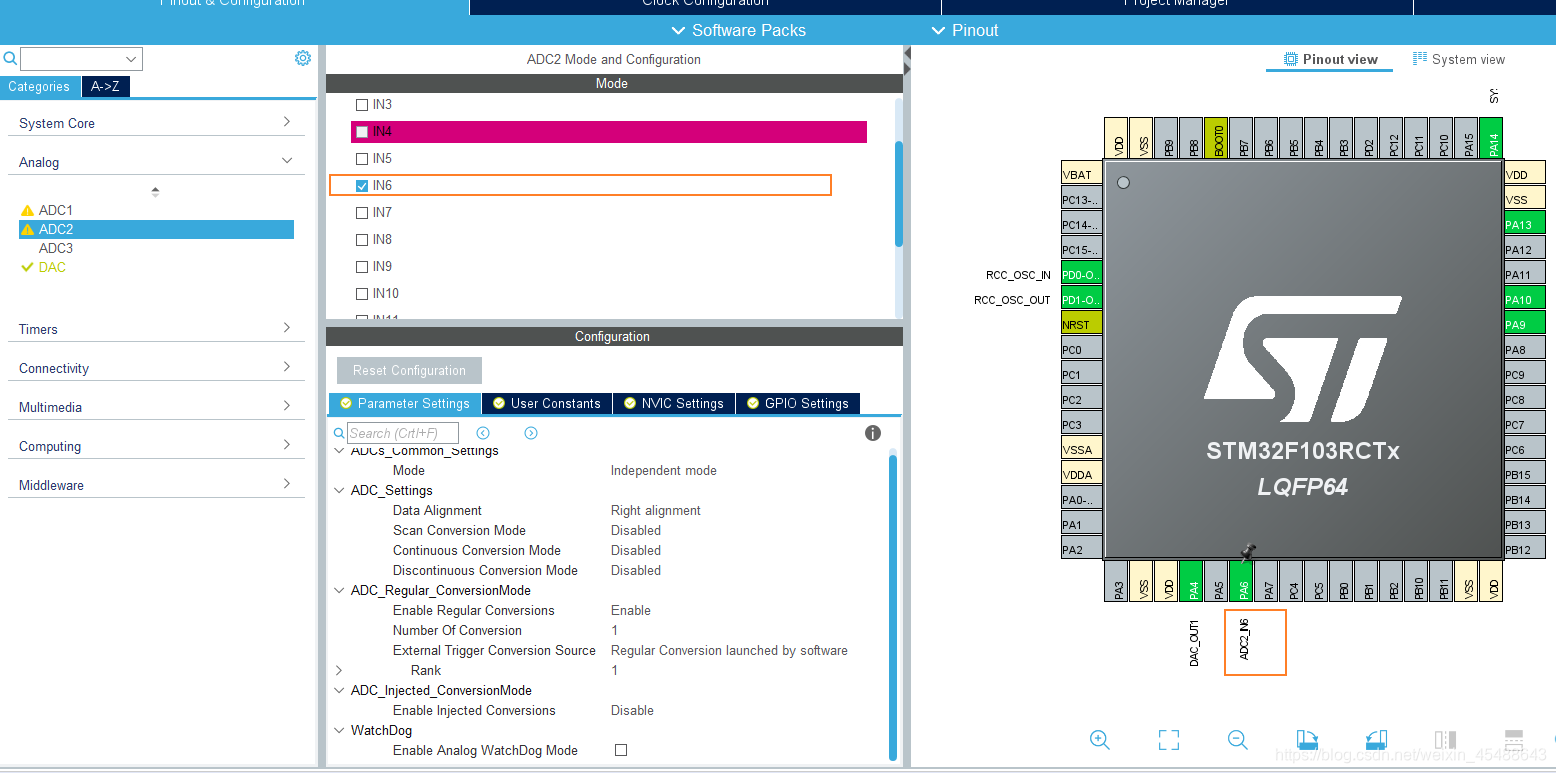1556x773 pixels.
Task: Rotate the chip clockwise
Action: (x=1306, y=740)
